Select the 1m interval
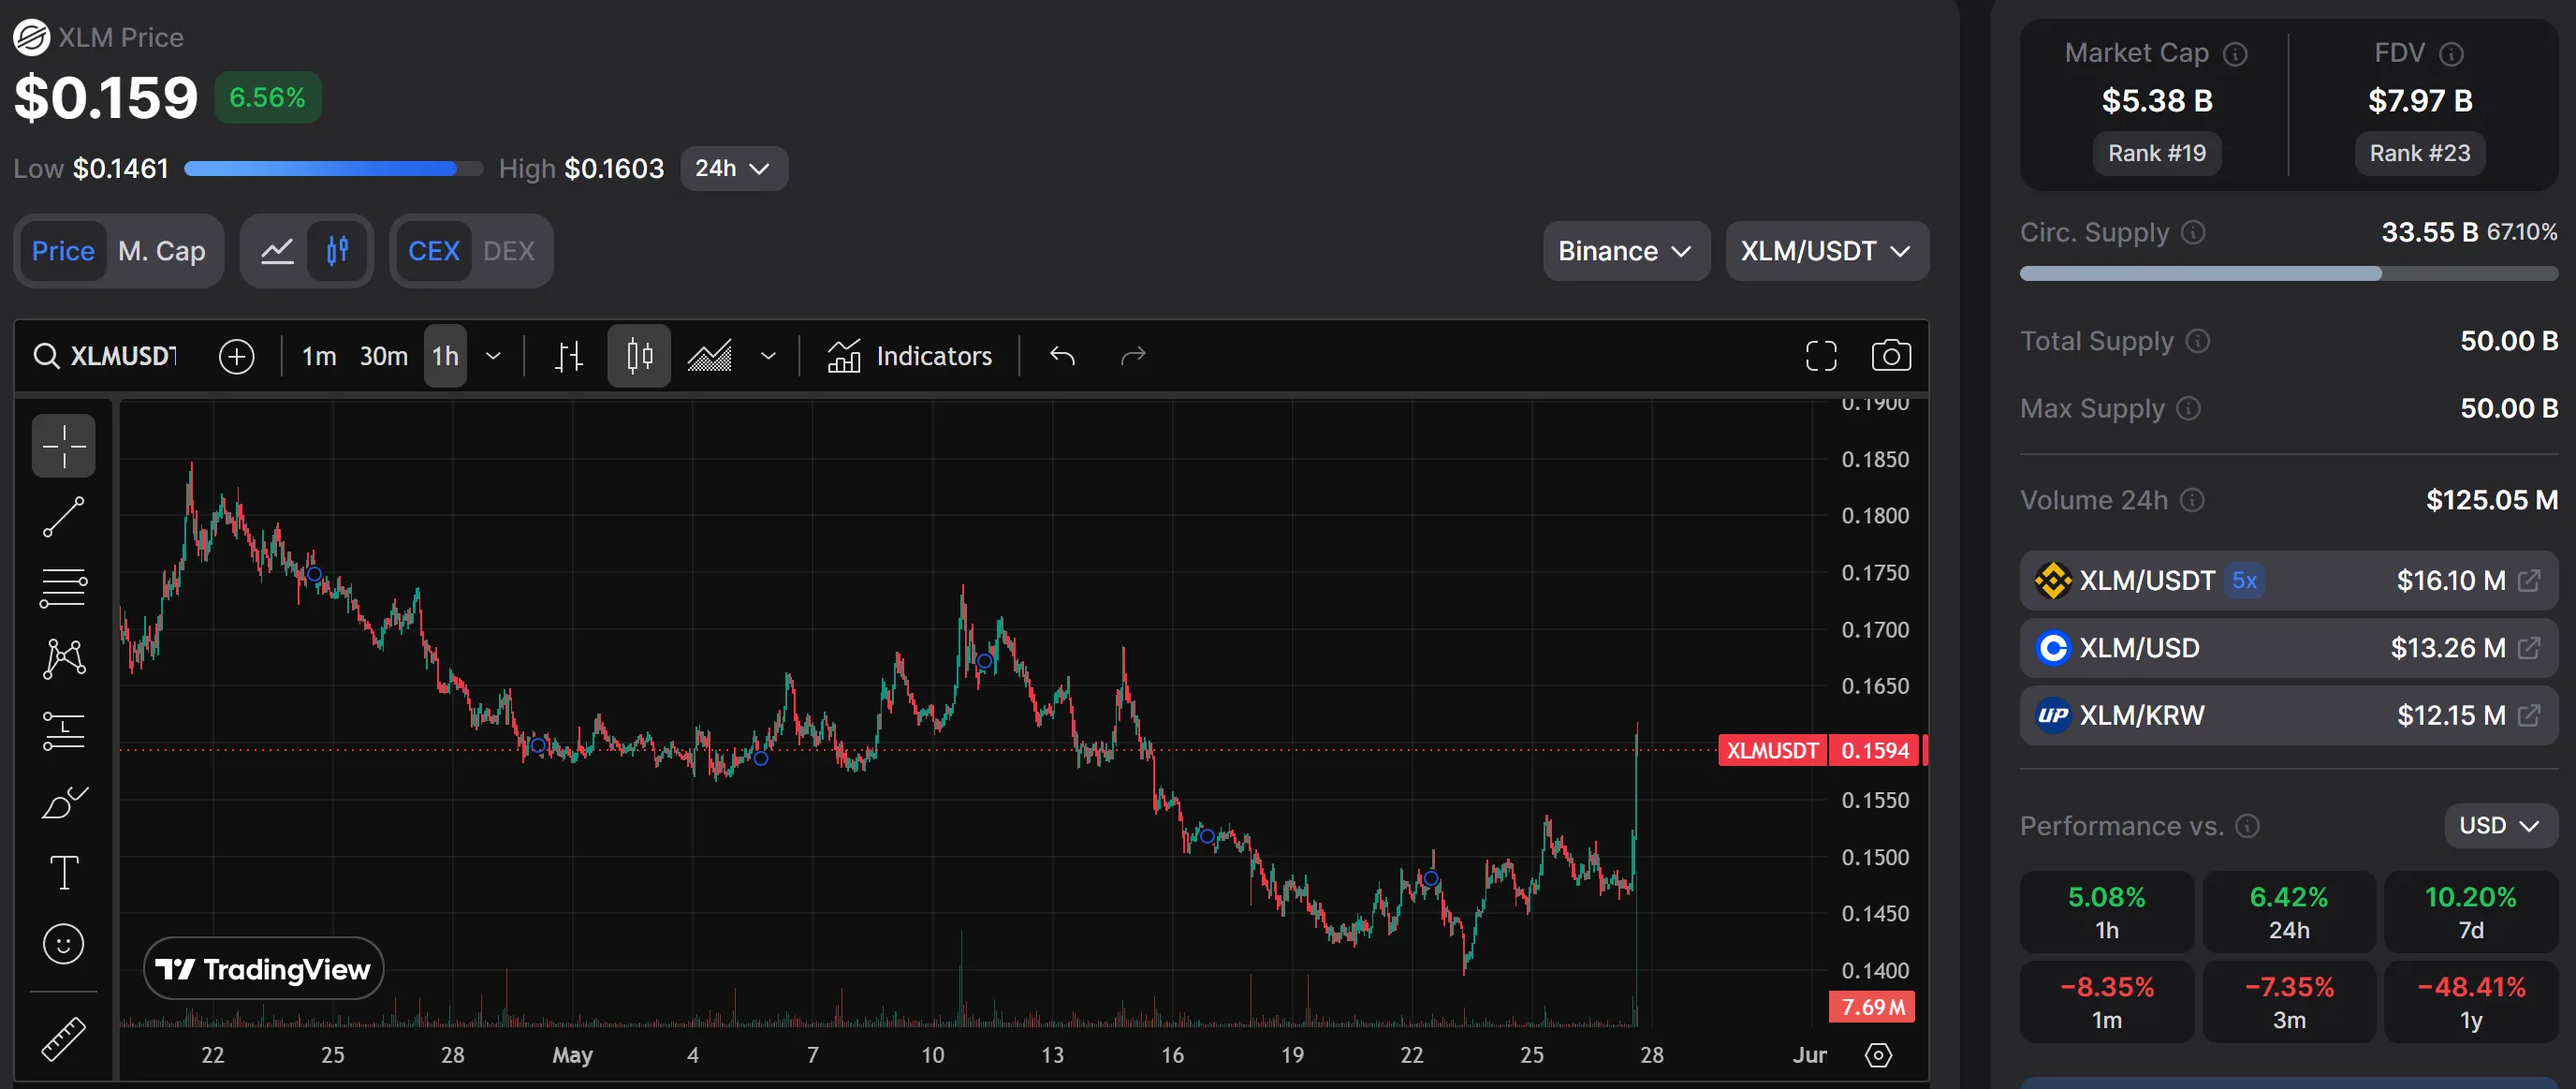 click(x=319, y=356)
